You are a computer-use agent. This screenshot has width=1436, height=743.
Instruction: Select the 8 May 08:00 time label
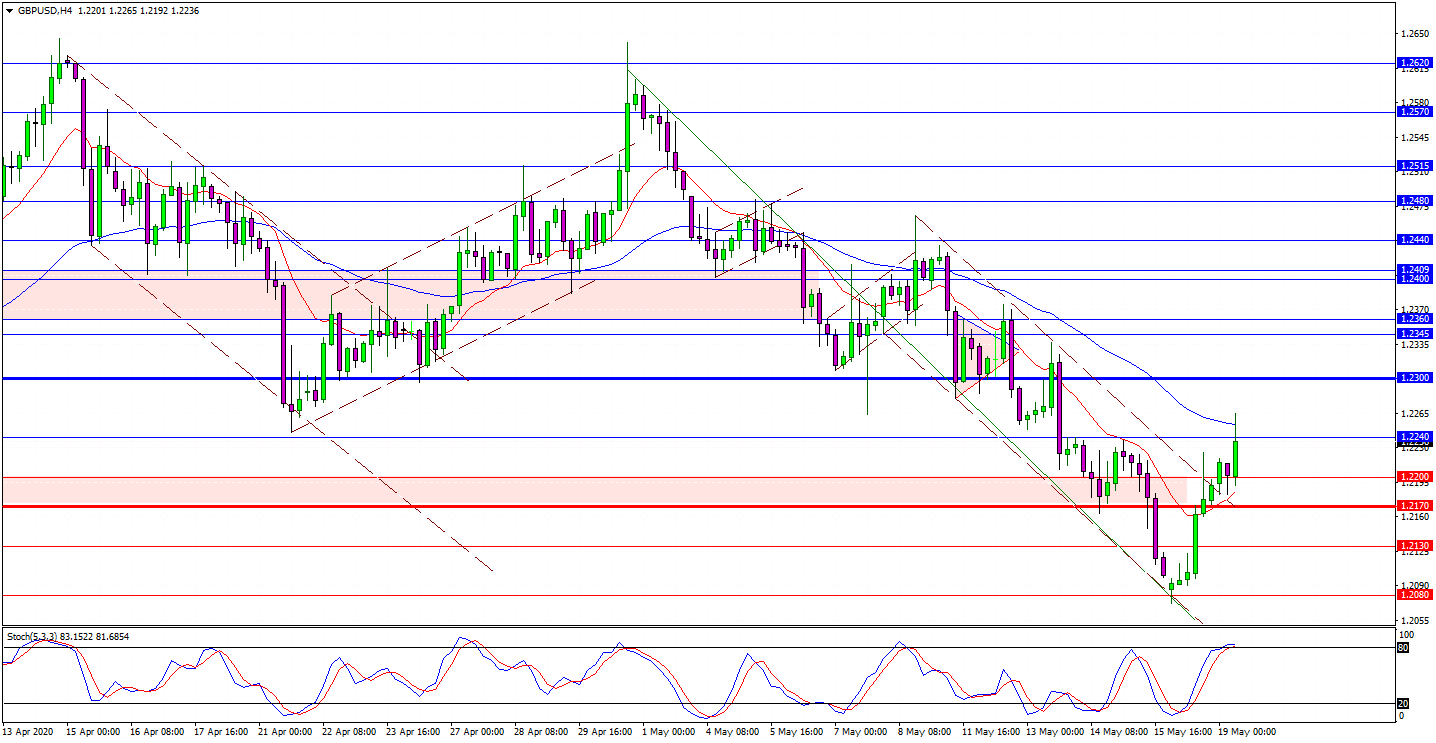coord(925,732)
